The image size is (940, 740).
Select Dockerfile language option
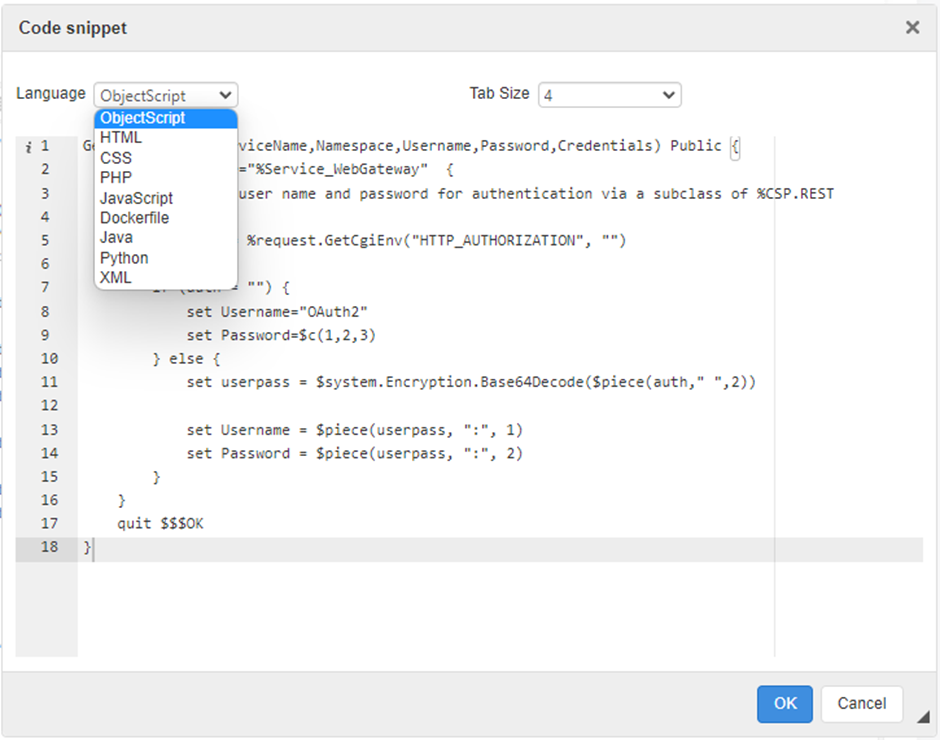[135, 218]
